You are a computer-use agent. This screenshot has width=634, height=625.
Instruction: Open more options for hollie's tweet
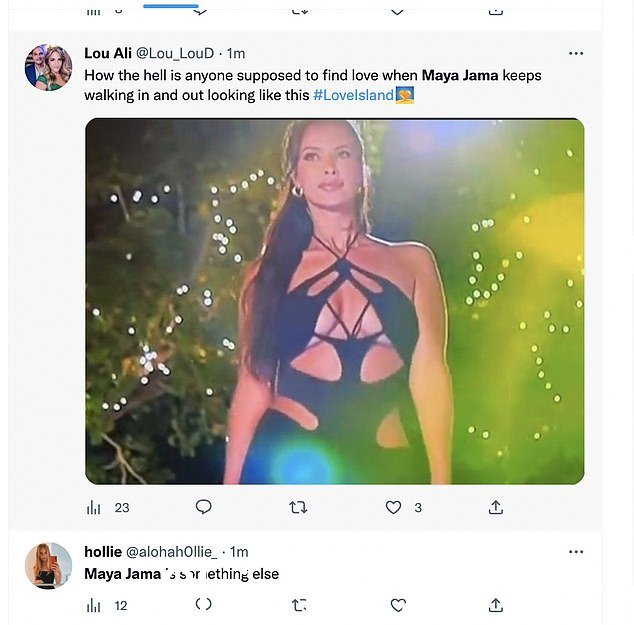pos(576,552)
